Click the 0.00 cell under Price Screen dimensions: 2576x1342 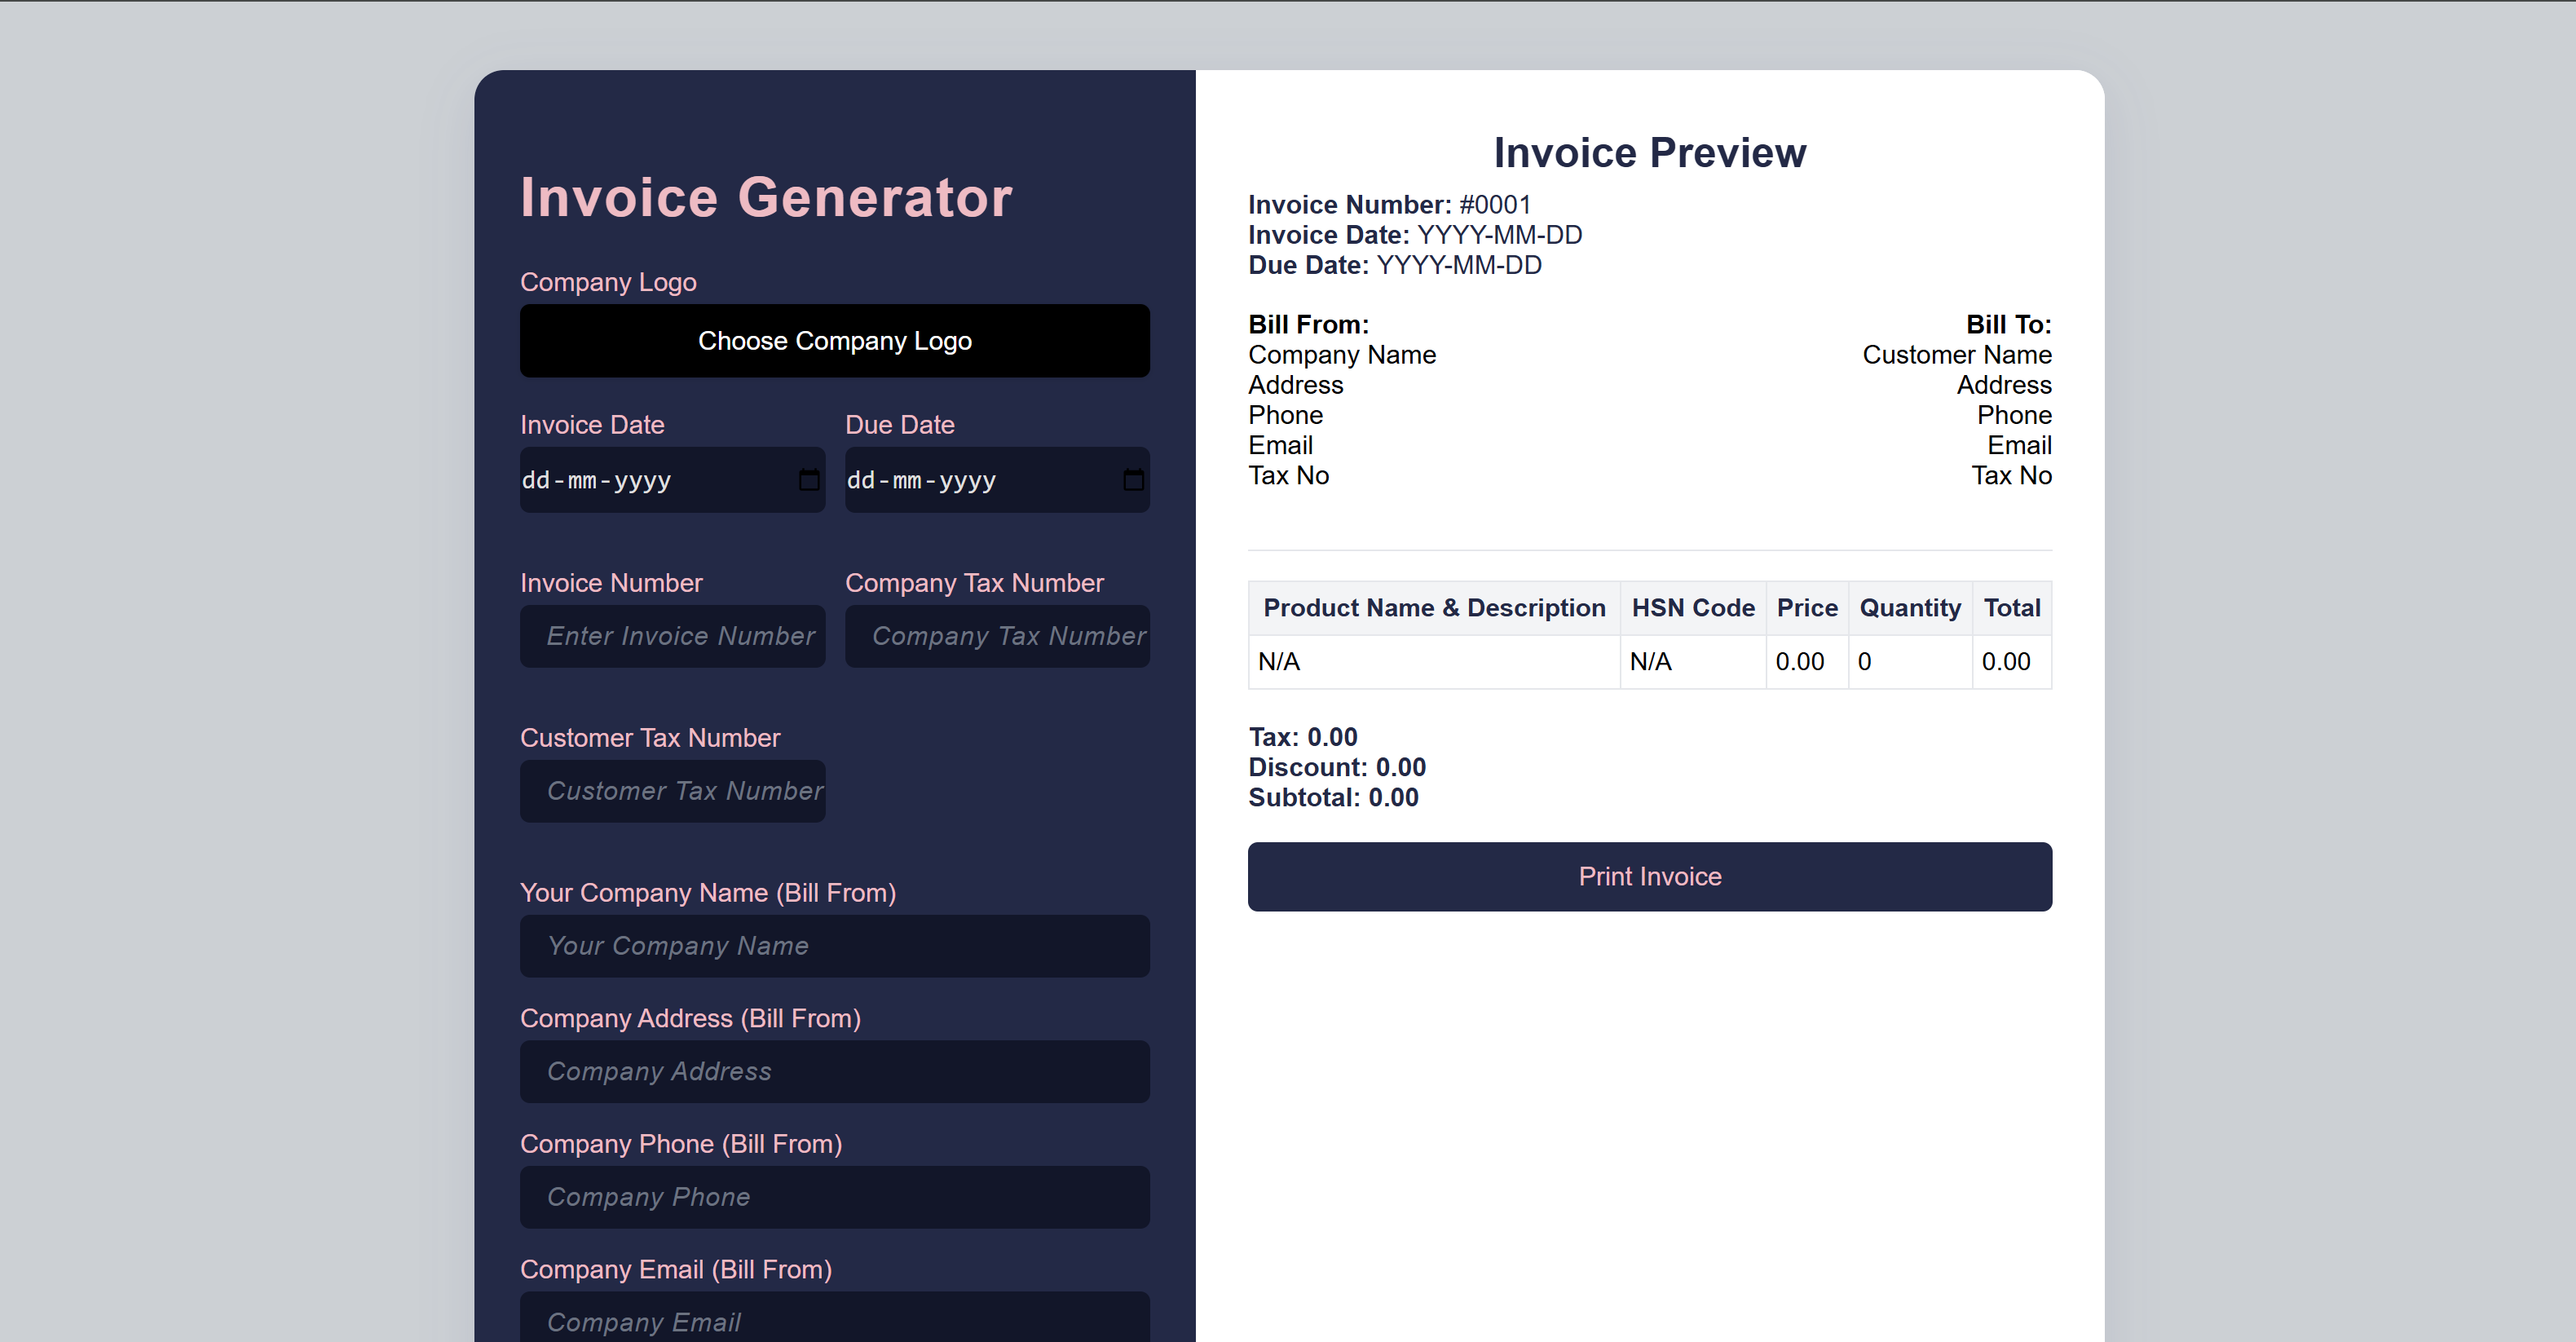click(1807, 662)
